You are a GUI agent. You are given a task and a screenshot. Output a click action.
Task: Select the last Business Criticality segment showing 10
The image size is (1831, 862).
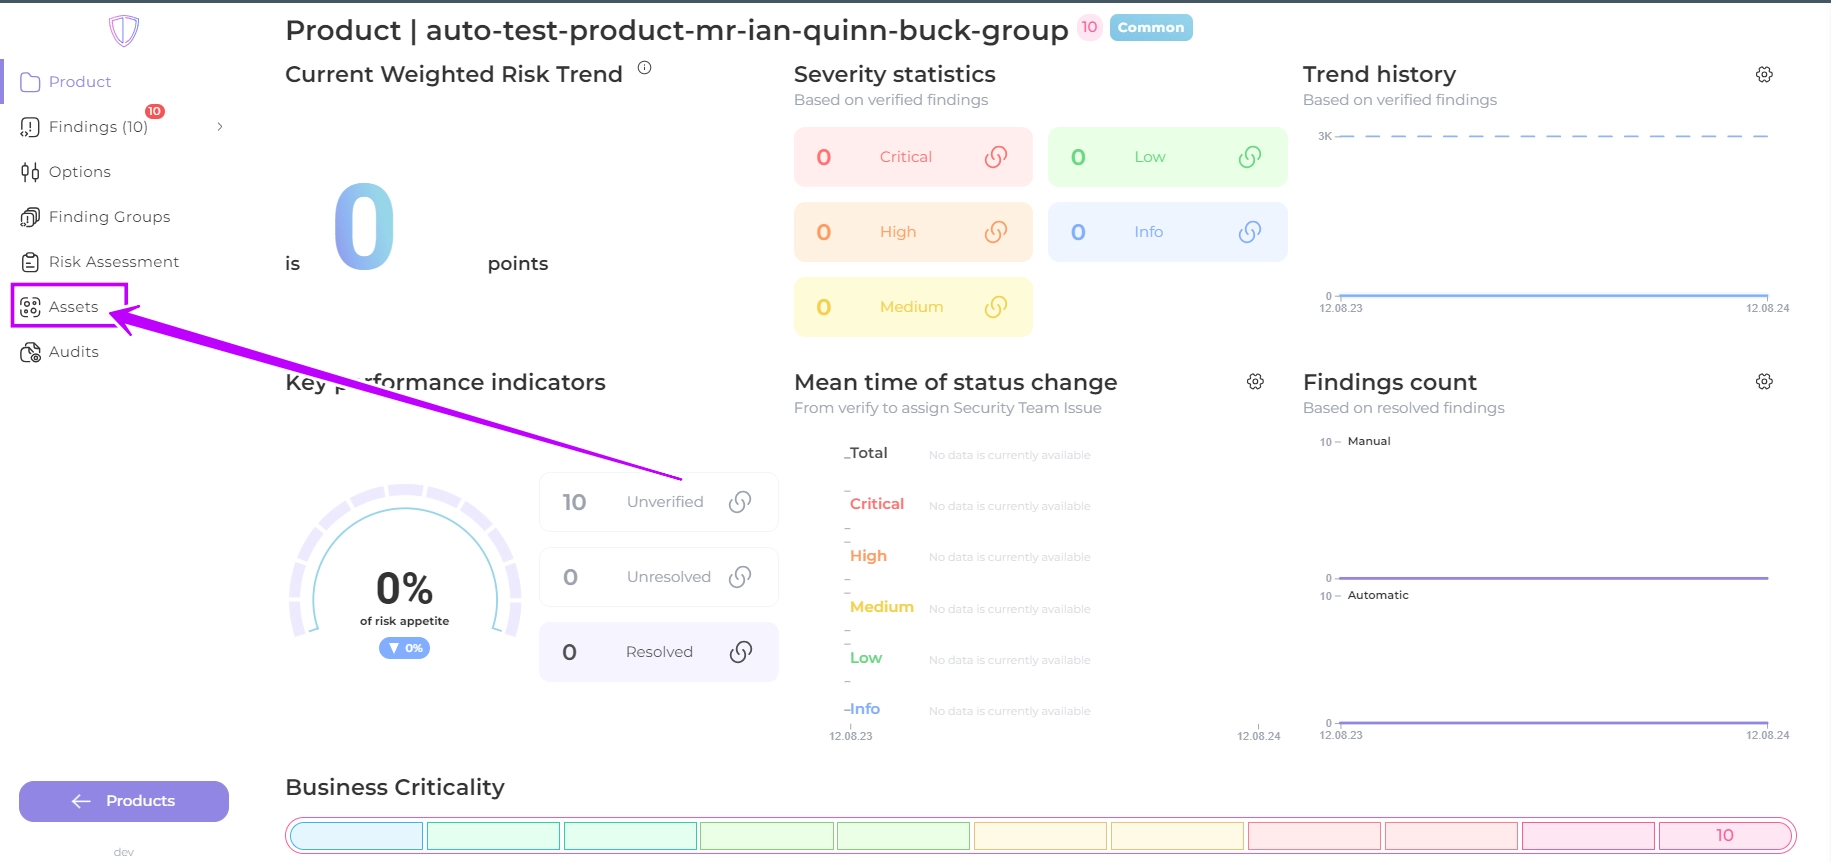pos(1724,835)
